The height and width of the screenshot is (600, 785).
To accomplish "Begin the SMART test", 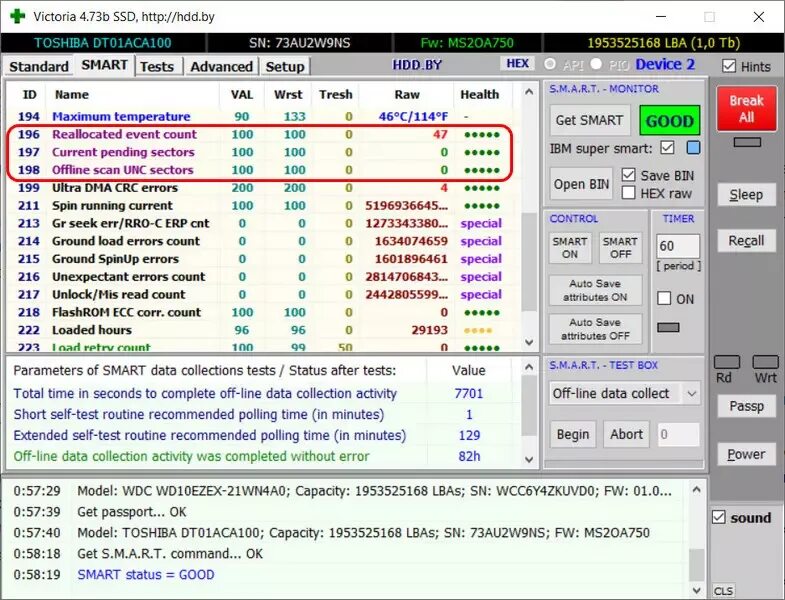I will tap(573, 434).
